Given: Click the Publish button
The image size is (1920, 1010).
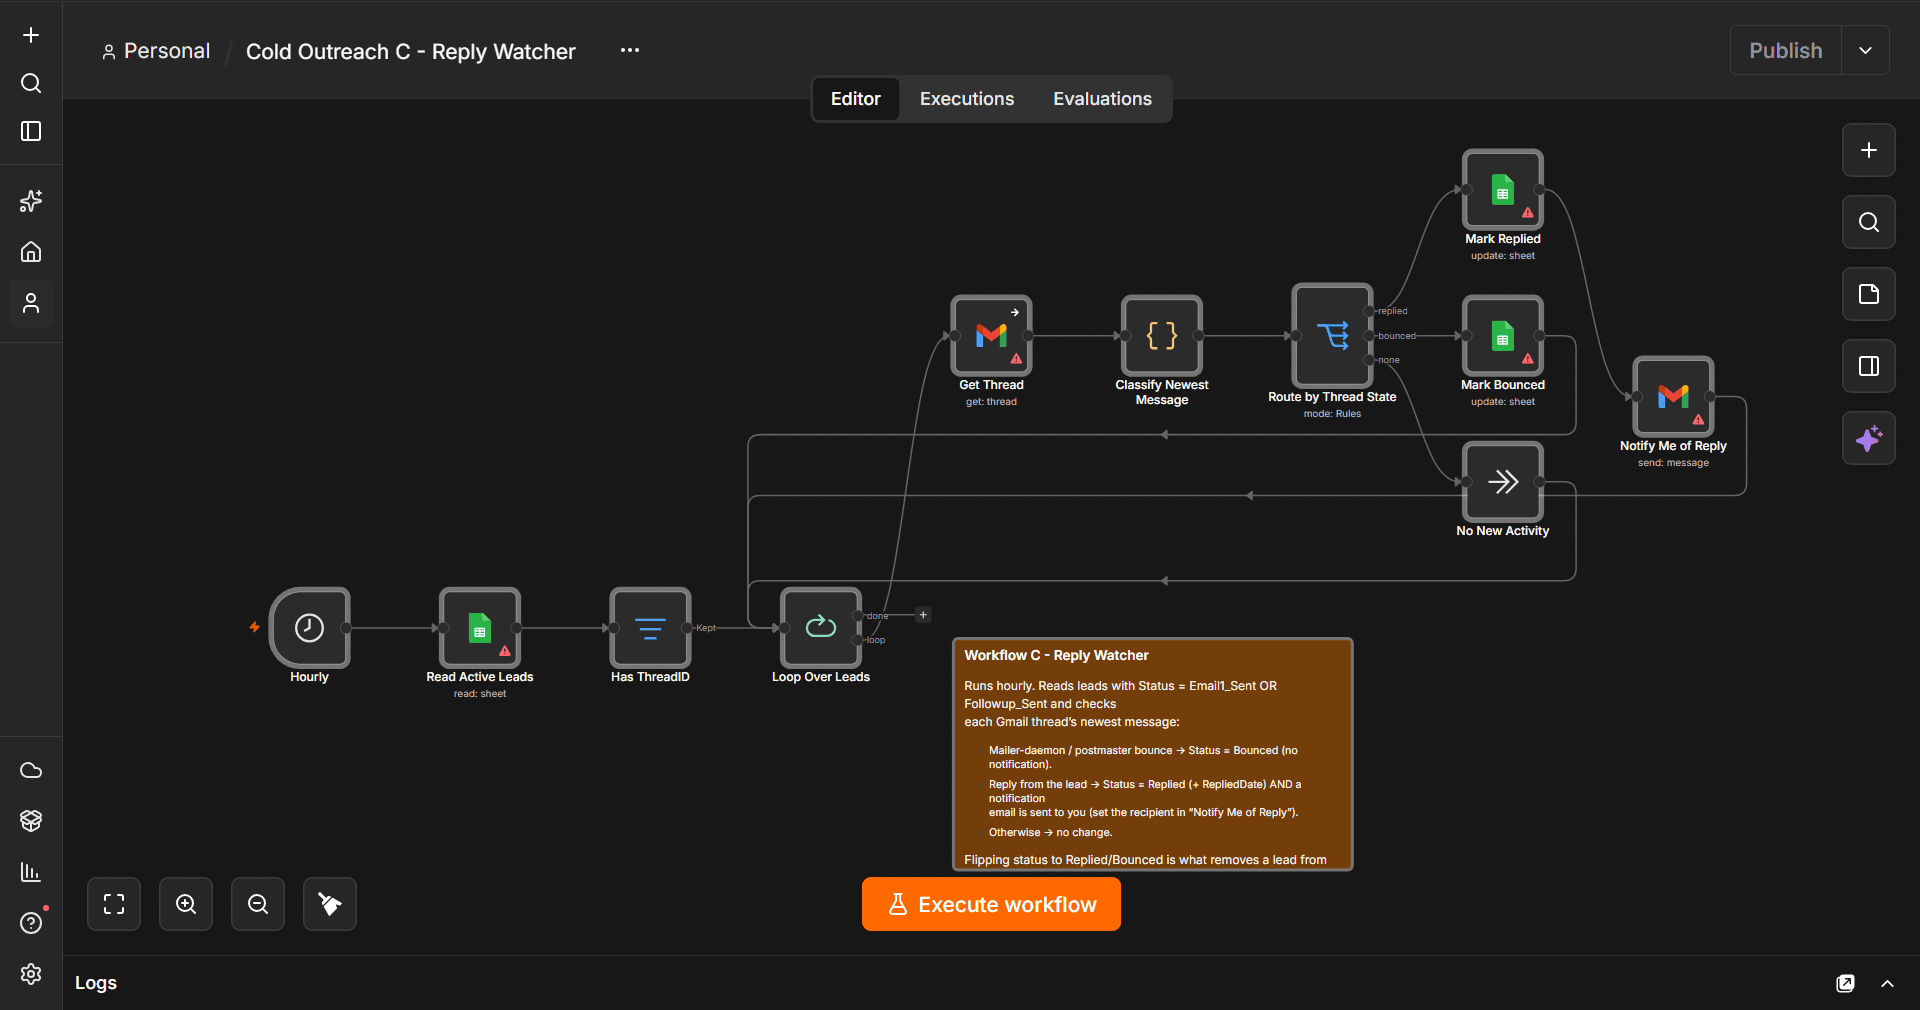Looking at the screenshot, I should [x=1786, y=50].
